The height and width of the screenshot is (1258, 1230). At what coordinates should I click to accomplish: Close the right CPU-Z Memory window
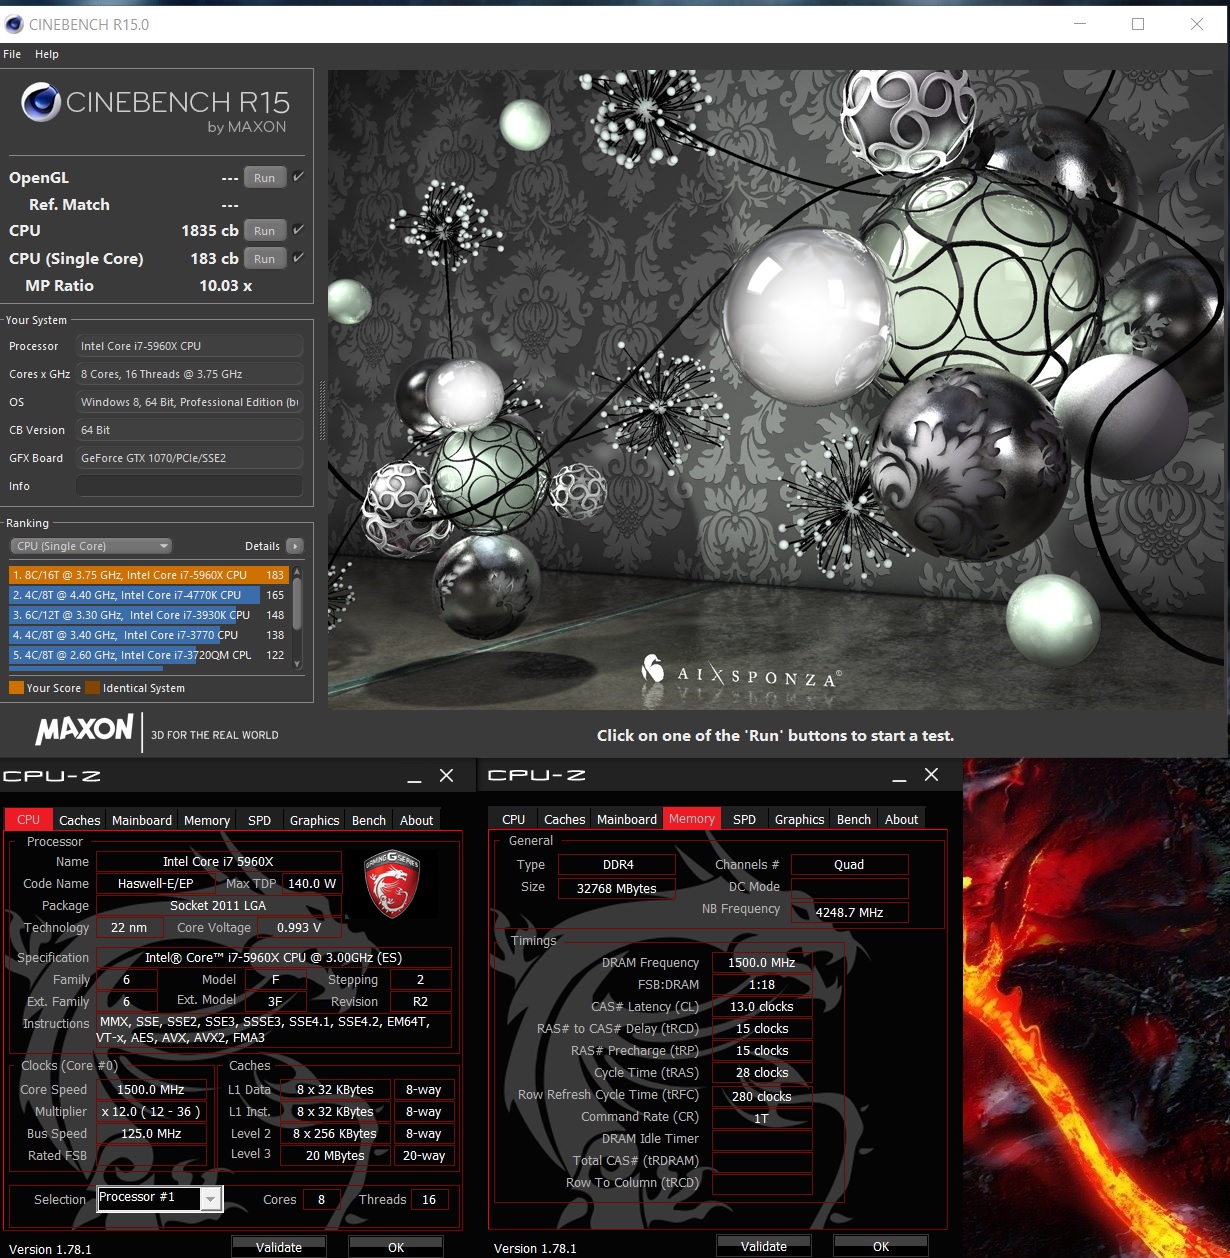point(932,774)
